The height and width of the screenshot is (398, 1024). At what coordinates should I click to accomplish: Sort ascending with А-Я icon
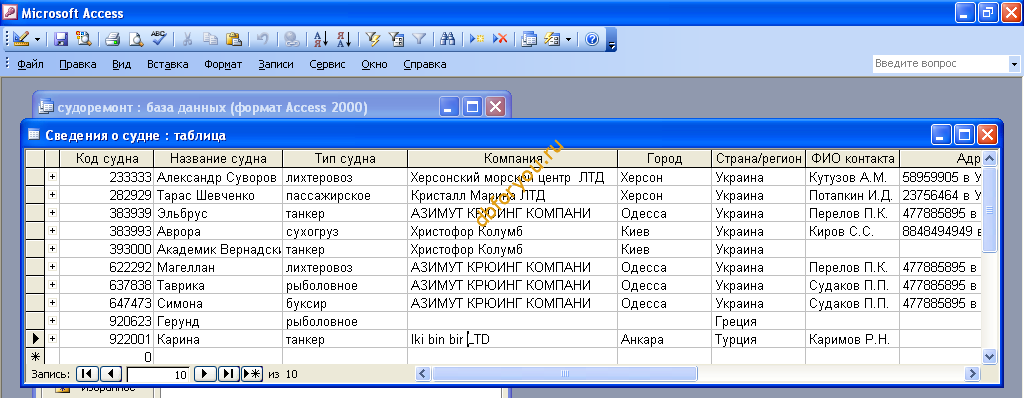click(321, 39)
